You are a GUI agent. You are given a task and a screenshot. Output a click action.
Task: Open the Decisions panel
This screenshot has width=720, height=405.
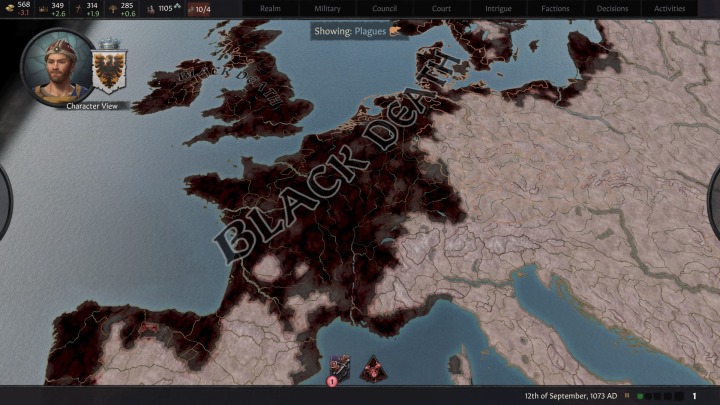[x=612, y=9]
